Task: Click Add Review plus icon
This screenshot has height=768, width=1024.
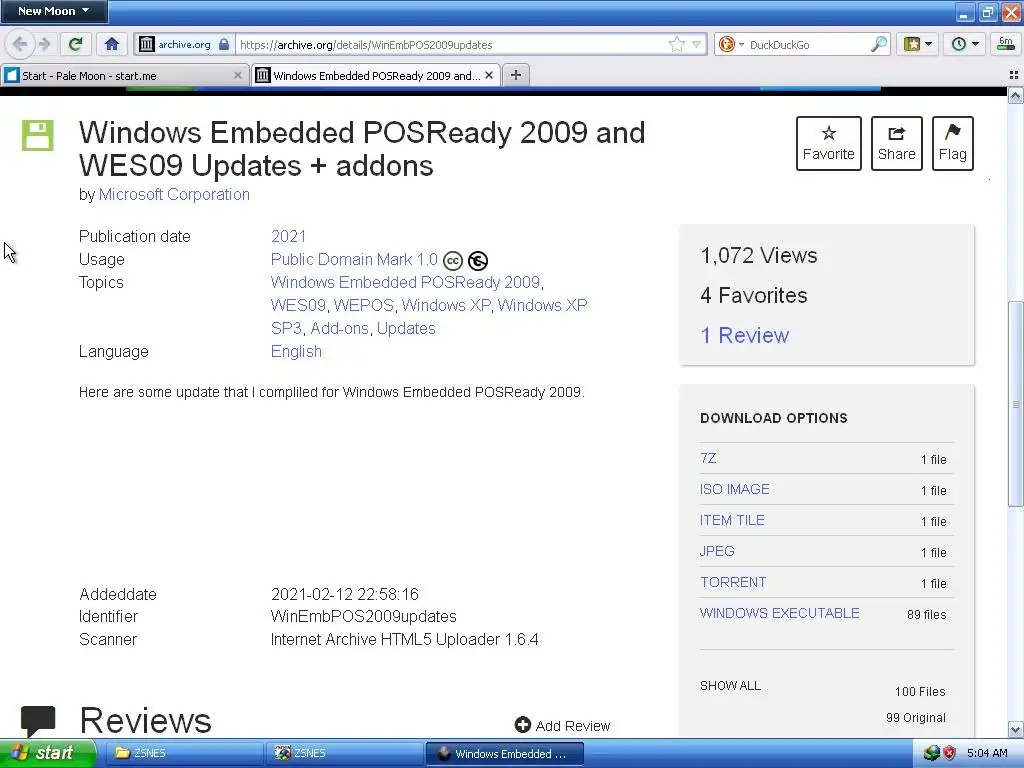Action: [x=522, y=725]
